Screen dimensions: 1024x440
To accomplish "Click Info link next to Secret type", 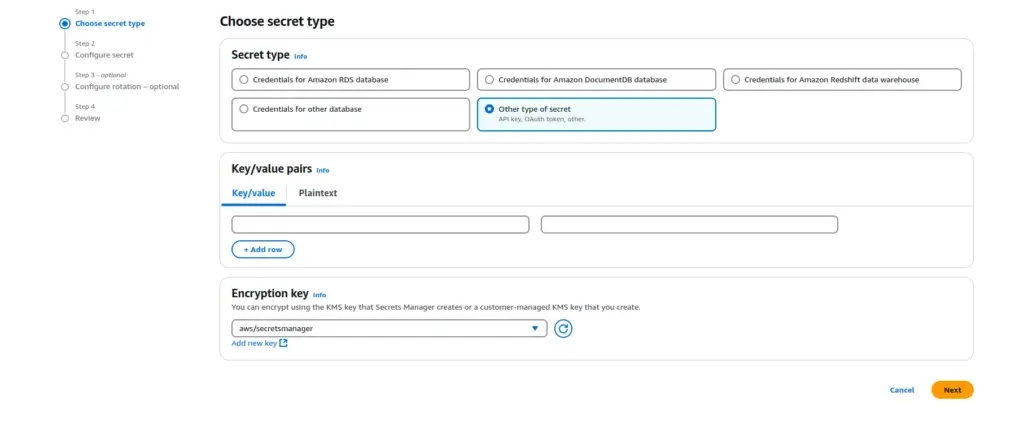I will pyautogui.click(x=300, y=56).
